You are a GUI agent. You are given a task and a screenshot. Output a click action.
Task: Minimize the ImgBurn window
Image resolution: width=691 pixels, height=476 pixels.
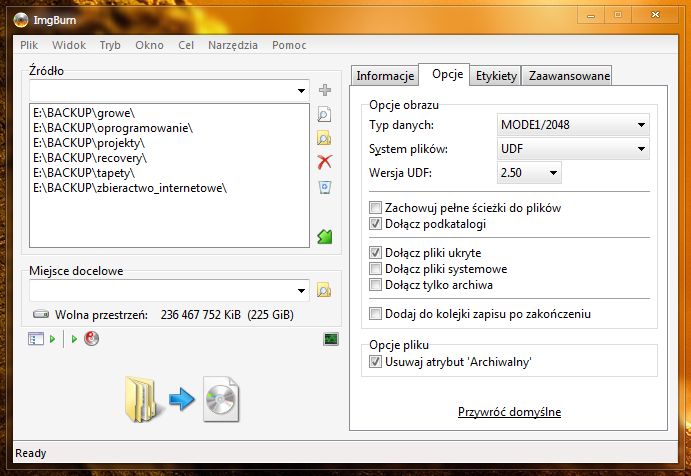pyautogui.click(x=591, y=15)
